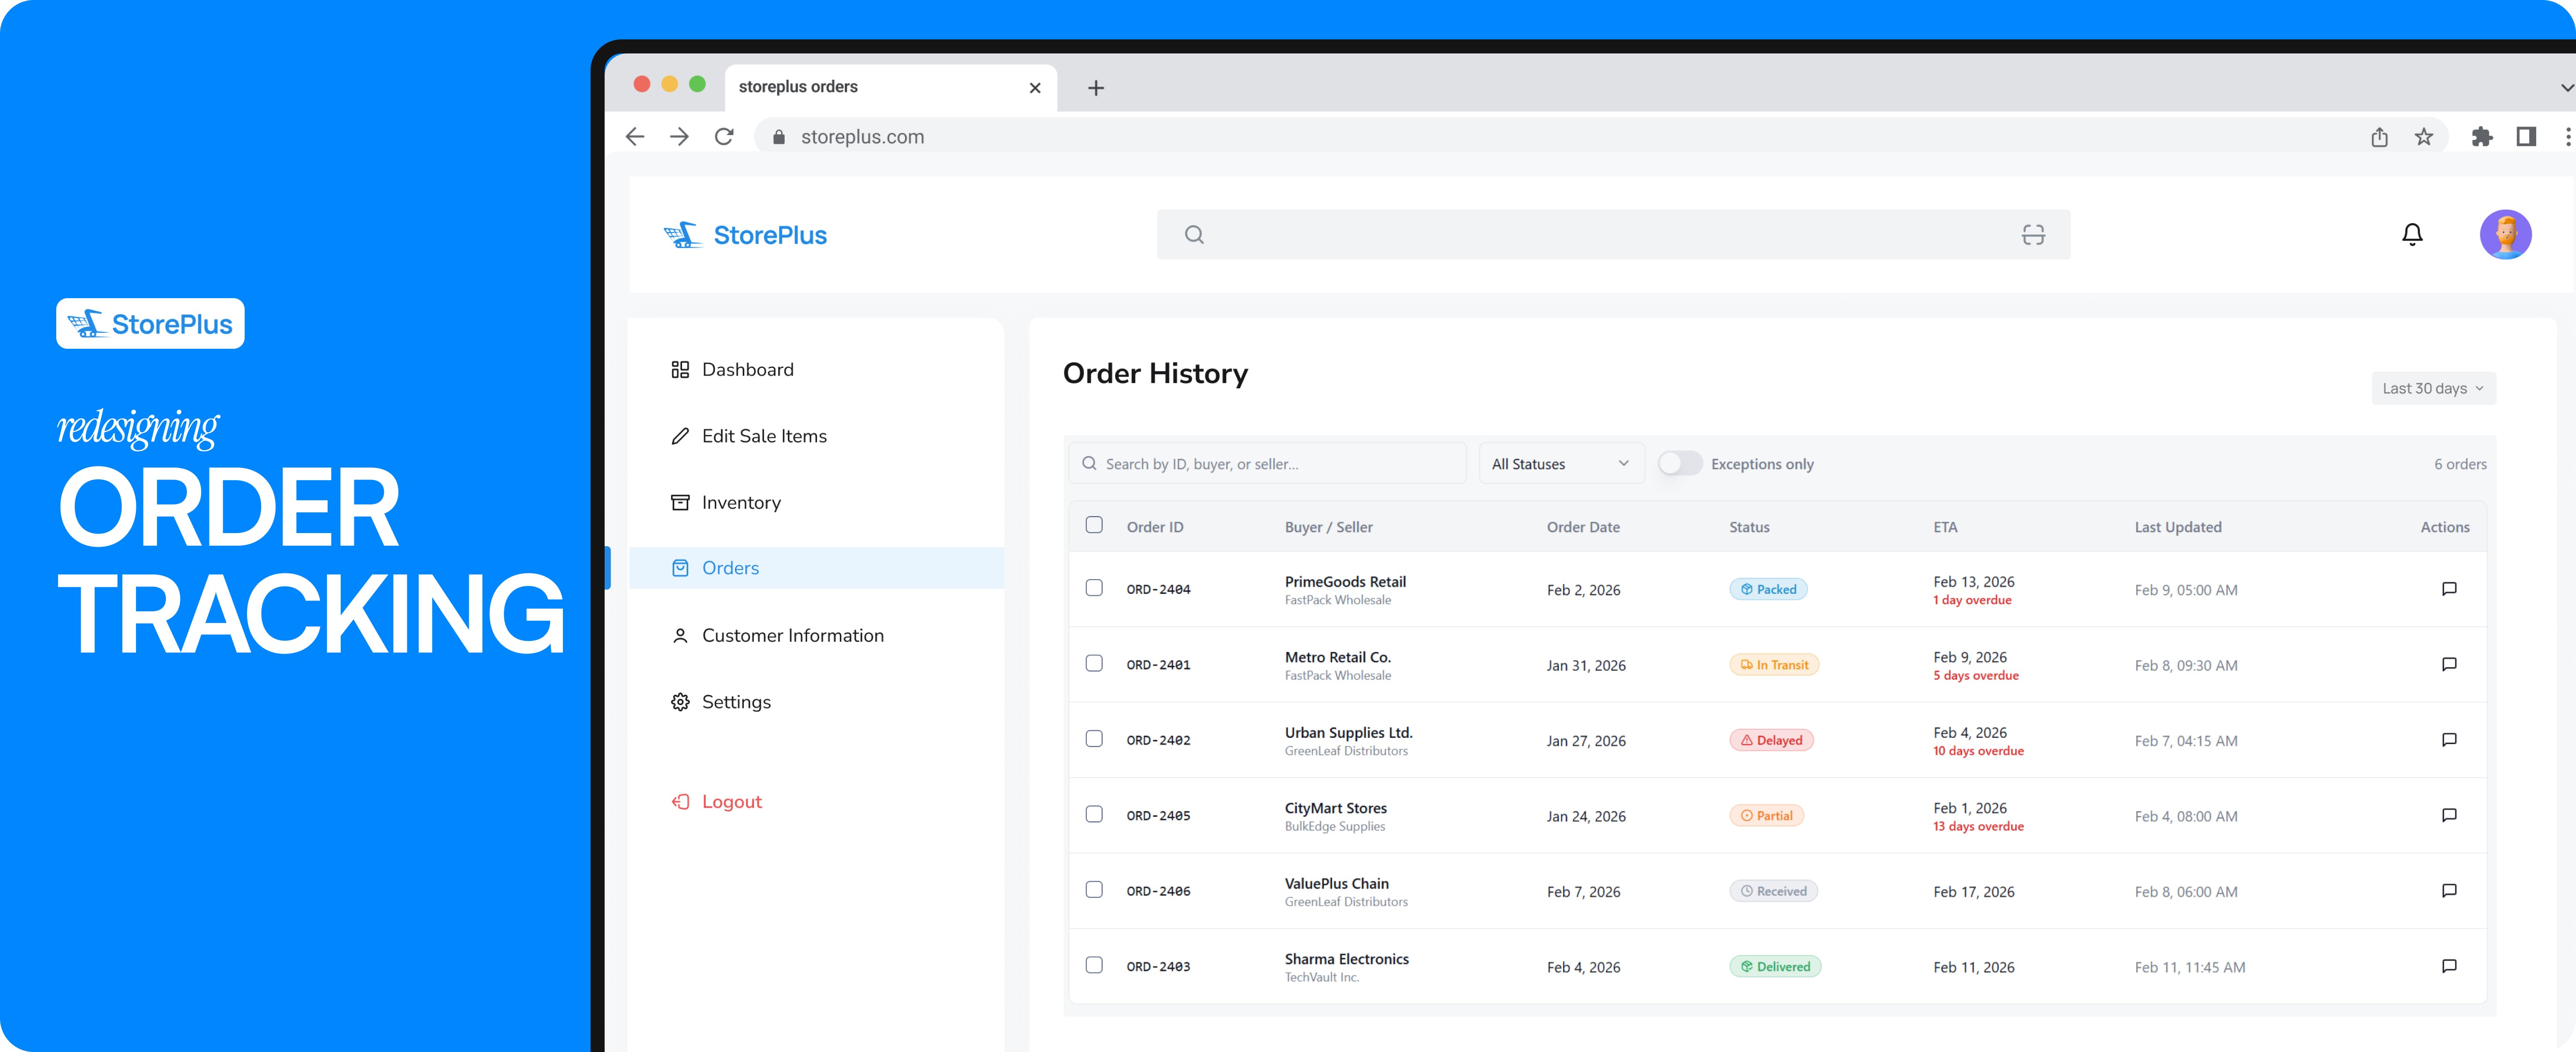Click the barcode scan icon in search bar
This screenshot has height=1052, width=2576.
(x=2032, y=234)
